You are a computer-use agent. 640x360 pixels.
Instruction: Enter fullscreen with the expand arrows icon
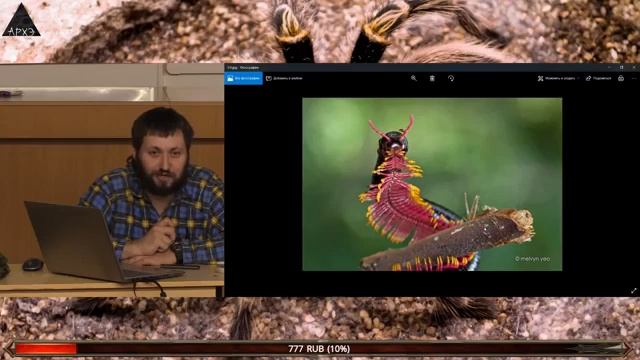coord(633,291)
